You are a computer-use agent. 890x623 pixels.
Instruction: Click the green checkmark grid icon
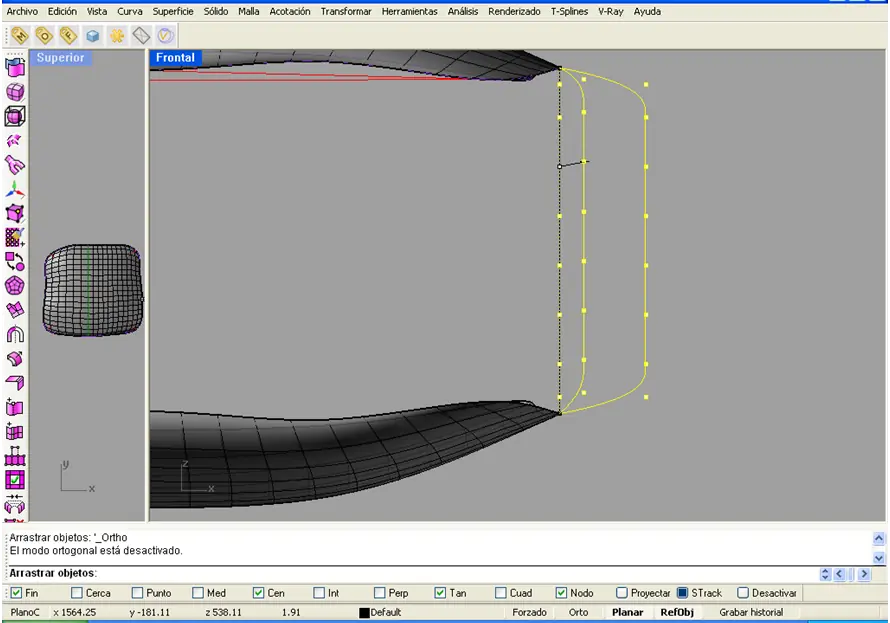pyautogui.click(x=15, y=480)
